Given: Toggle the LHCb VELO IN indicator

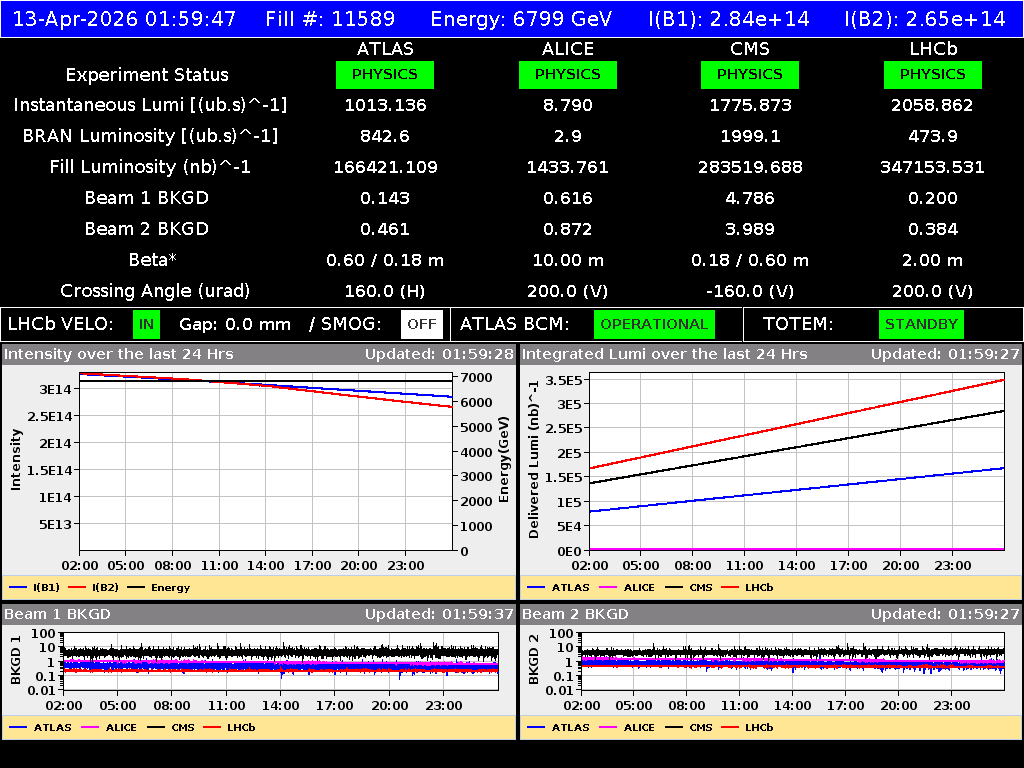Looking at the screenshot, I should (x=148, y=324).
